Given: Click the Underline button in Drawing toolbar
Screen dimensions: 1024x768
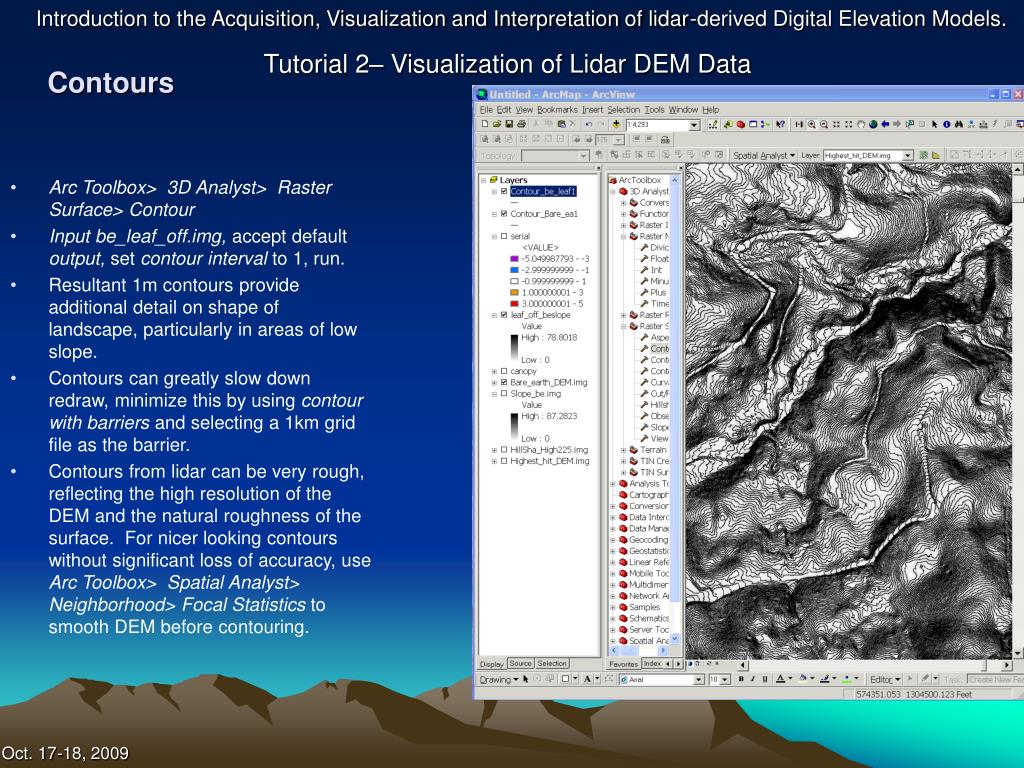Looking at the screenshot, I should [x=765, y=679].
